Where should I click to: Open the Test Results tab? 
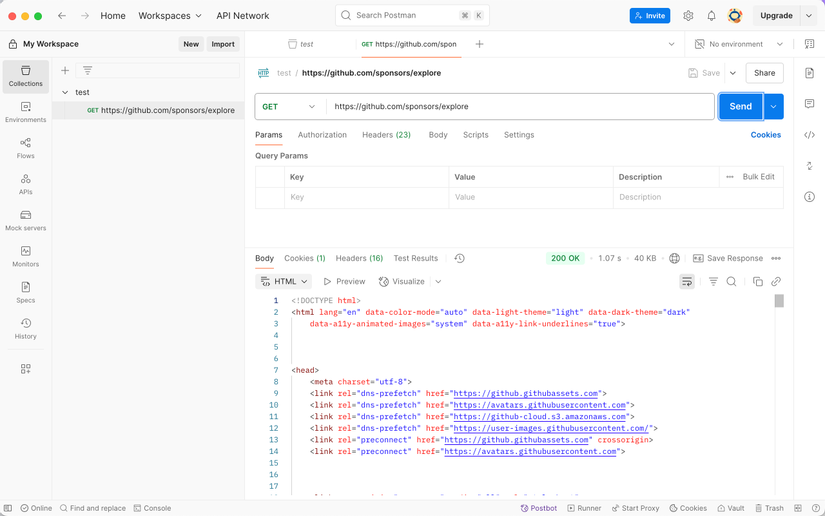416,258
